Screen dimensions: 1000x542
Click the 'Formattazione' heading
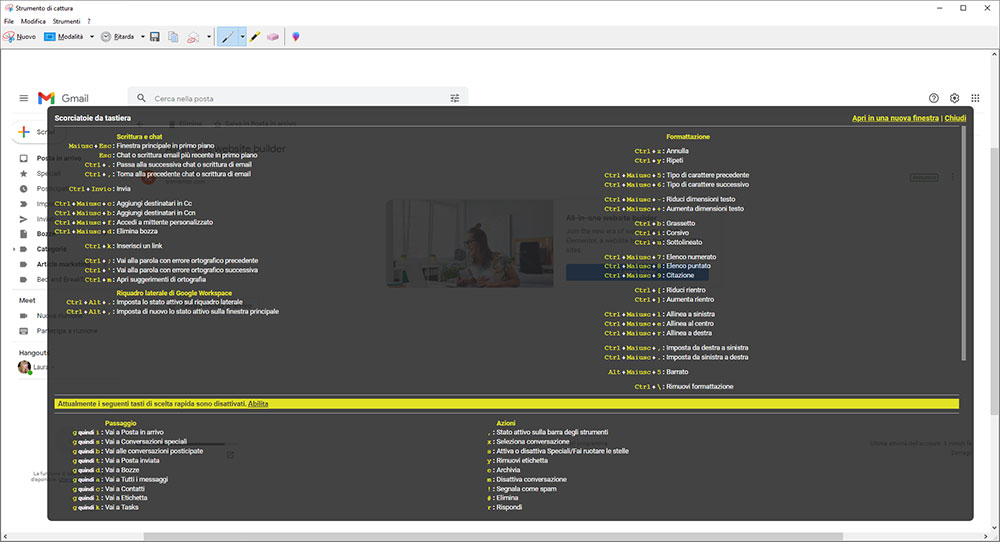[688, 136]
